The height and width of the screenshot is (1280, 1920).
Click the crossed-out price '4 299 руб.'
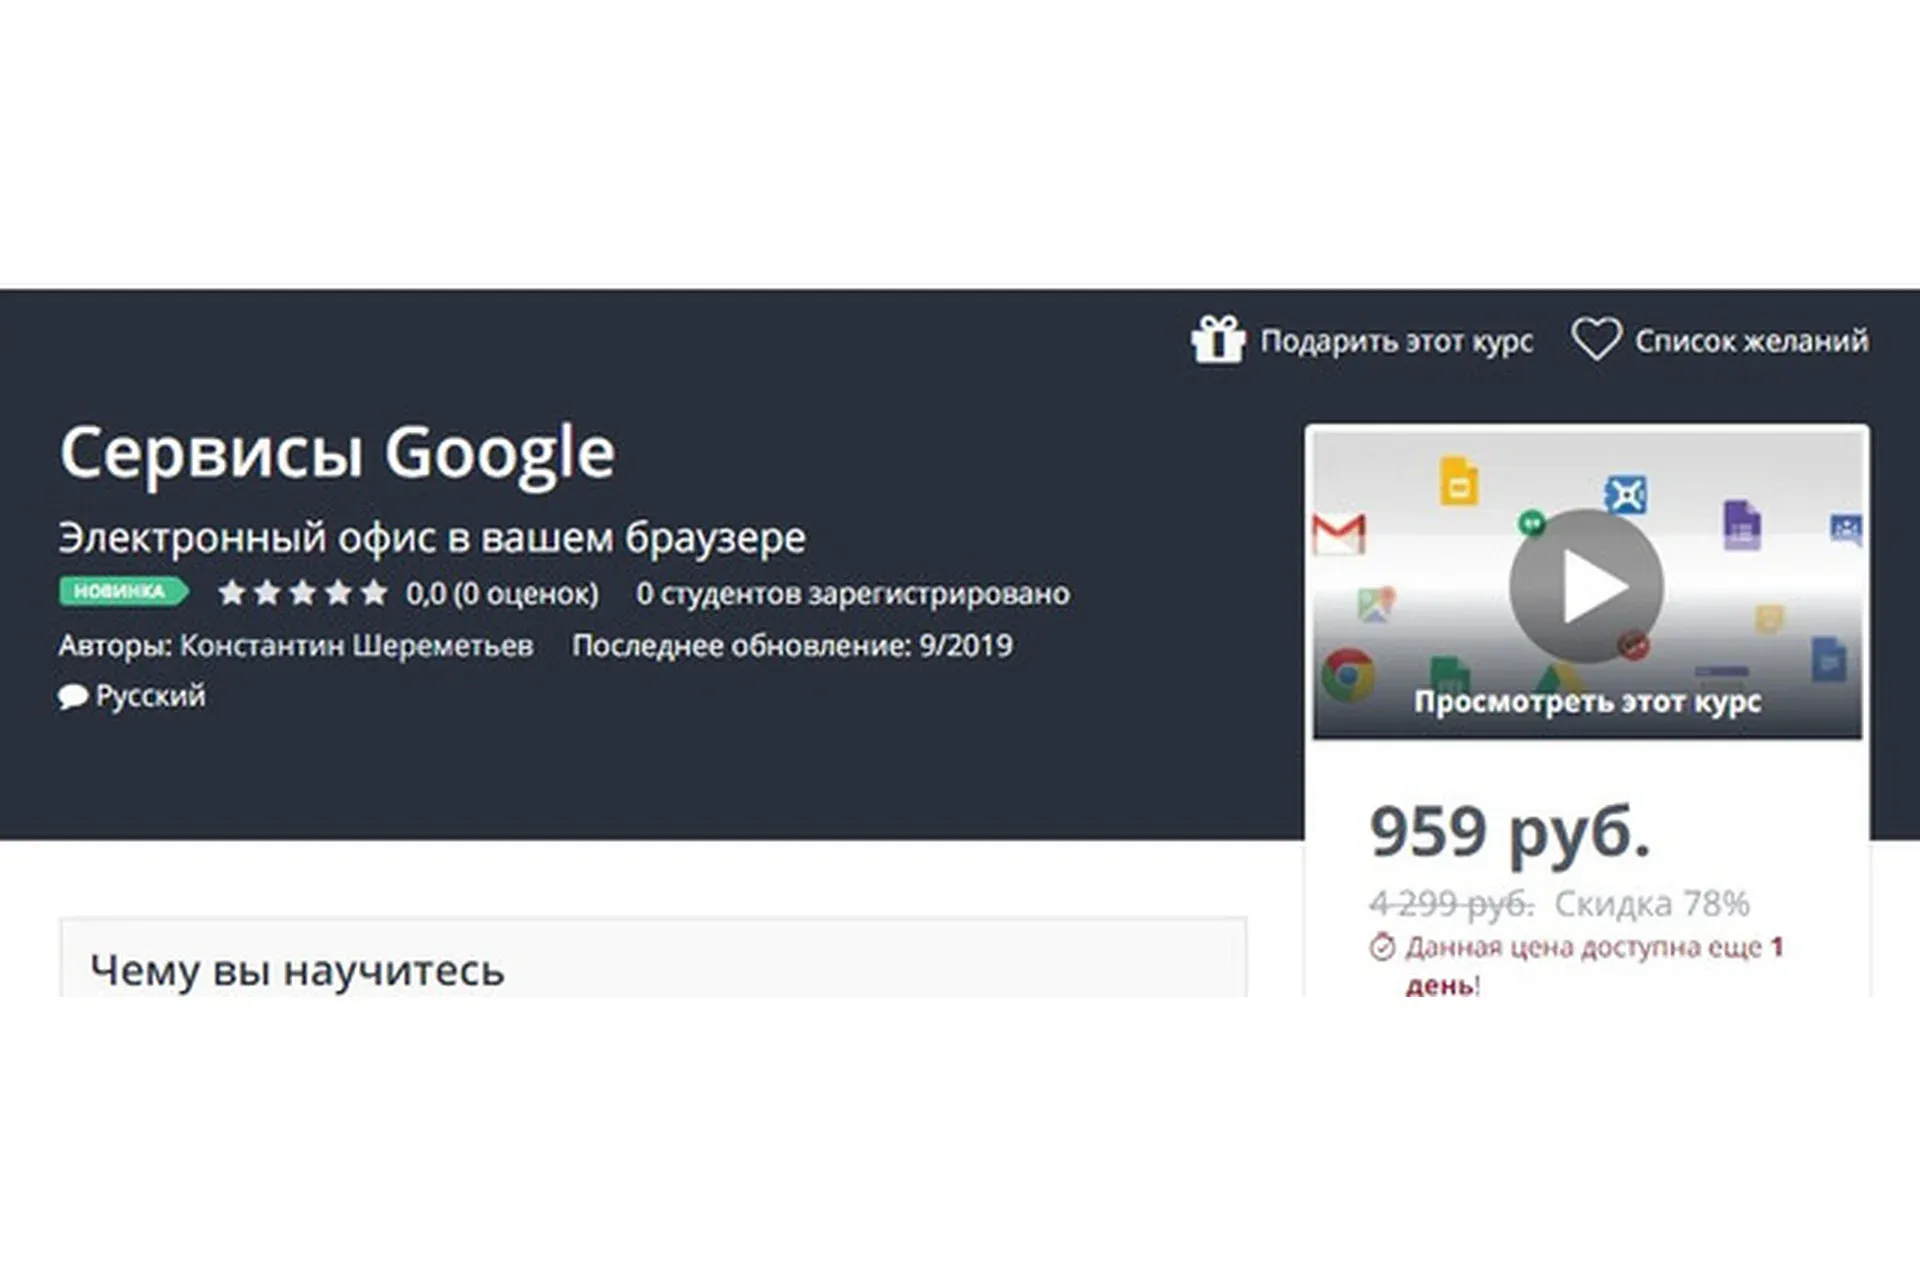click(1451, 904)
